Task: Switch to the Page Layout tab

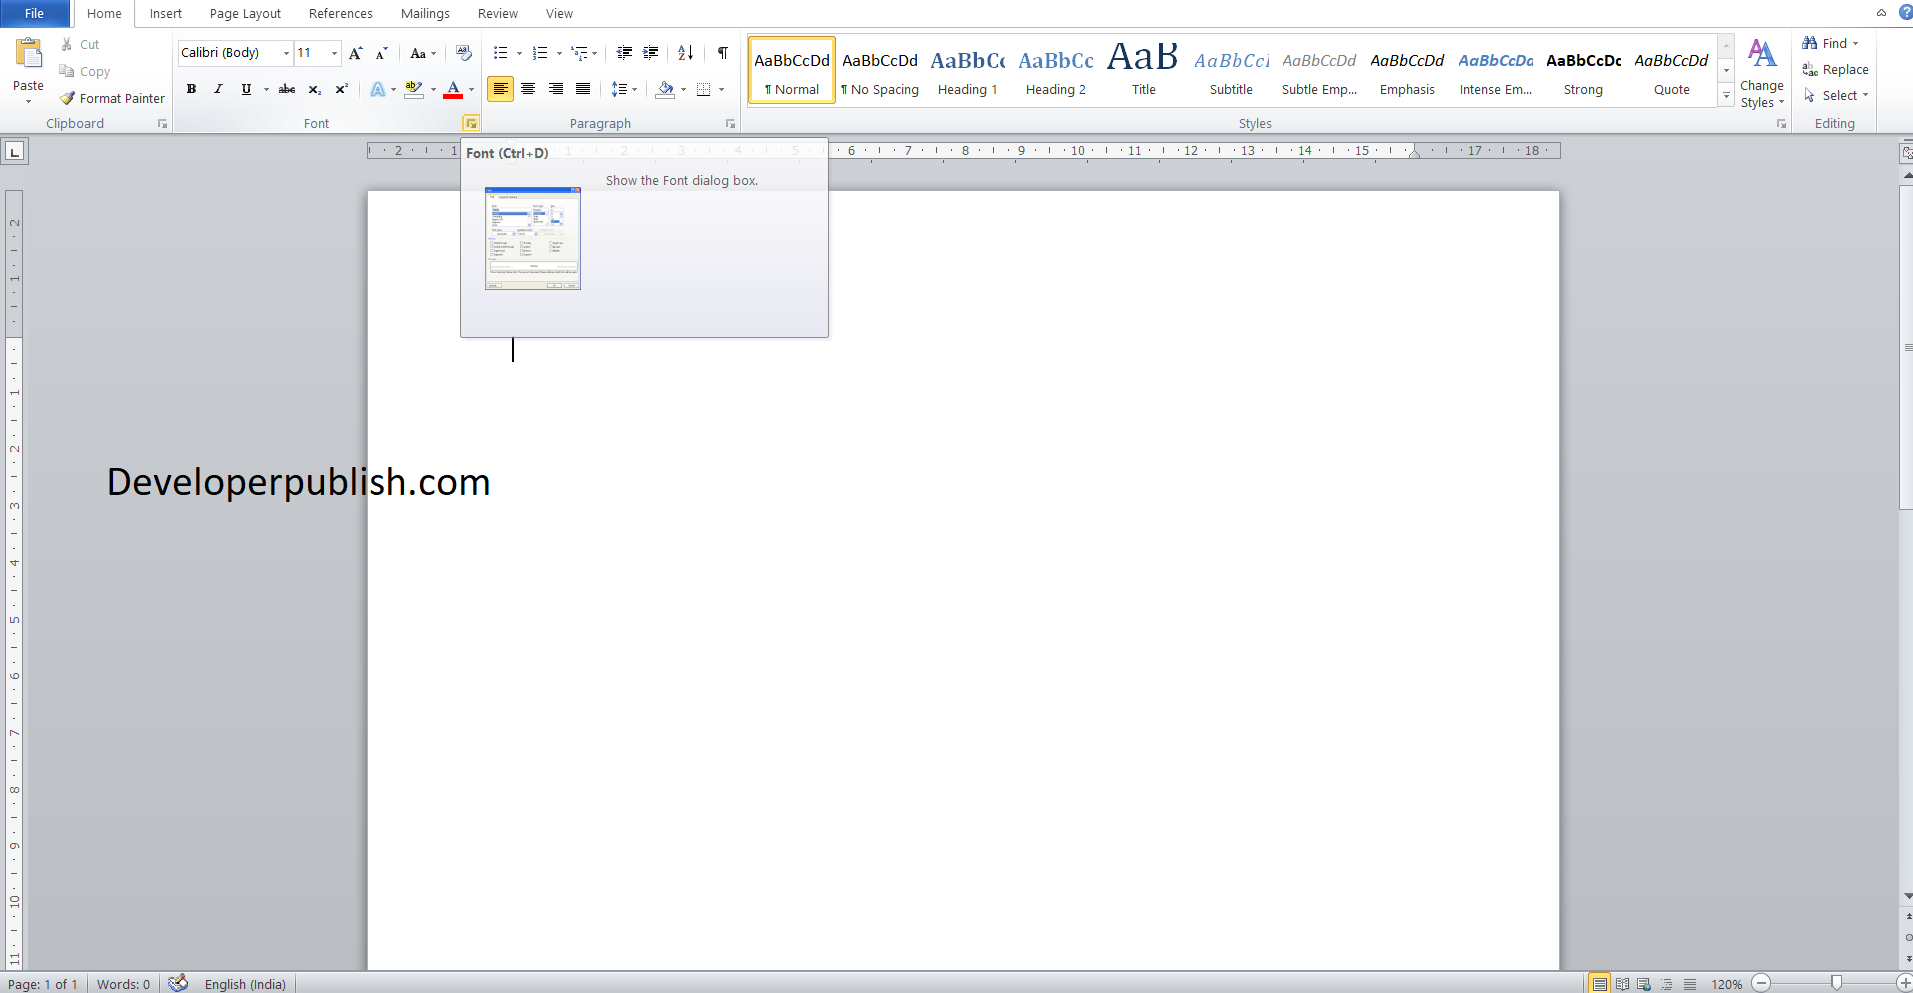Action: click(x=245, y=14)
